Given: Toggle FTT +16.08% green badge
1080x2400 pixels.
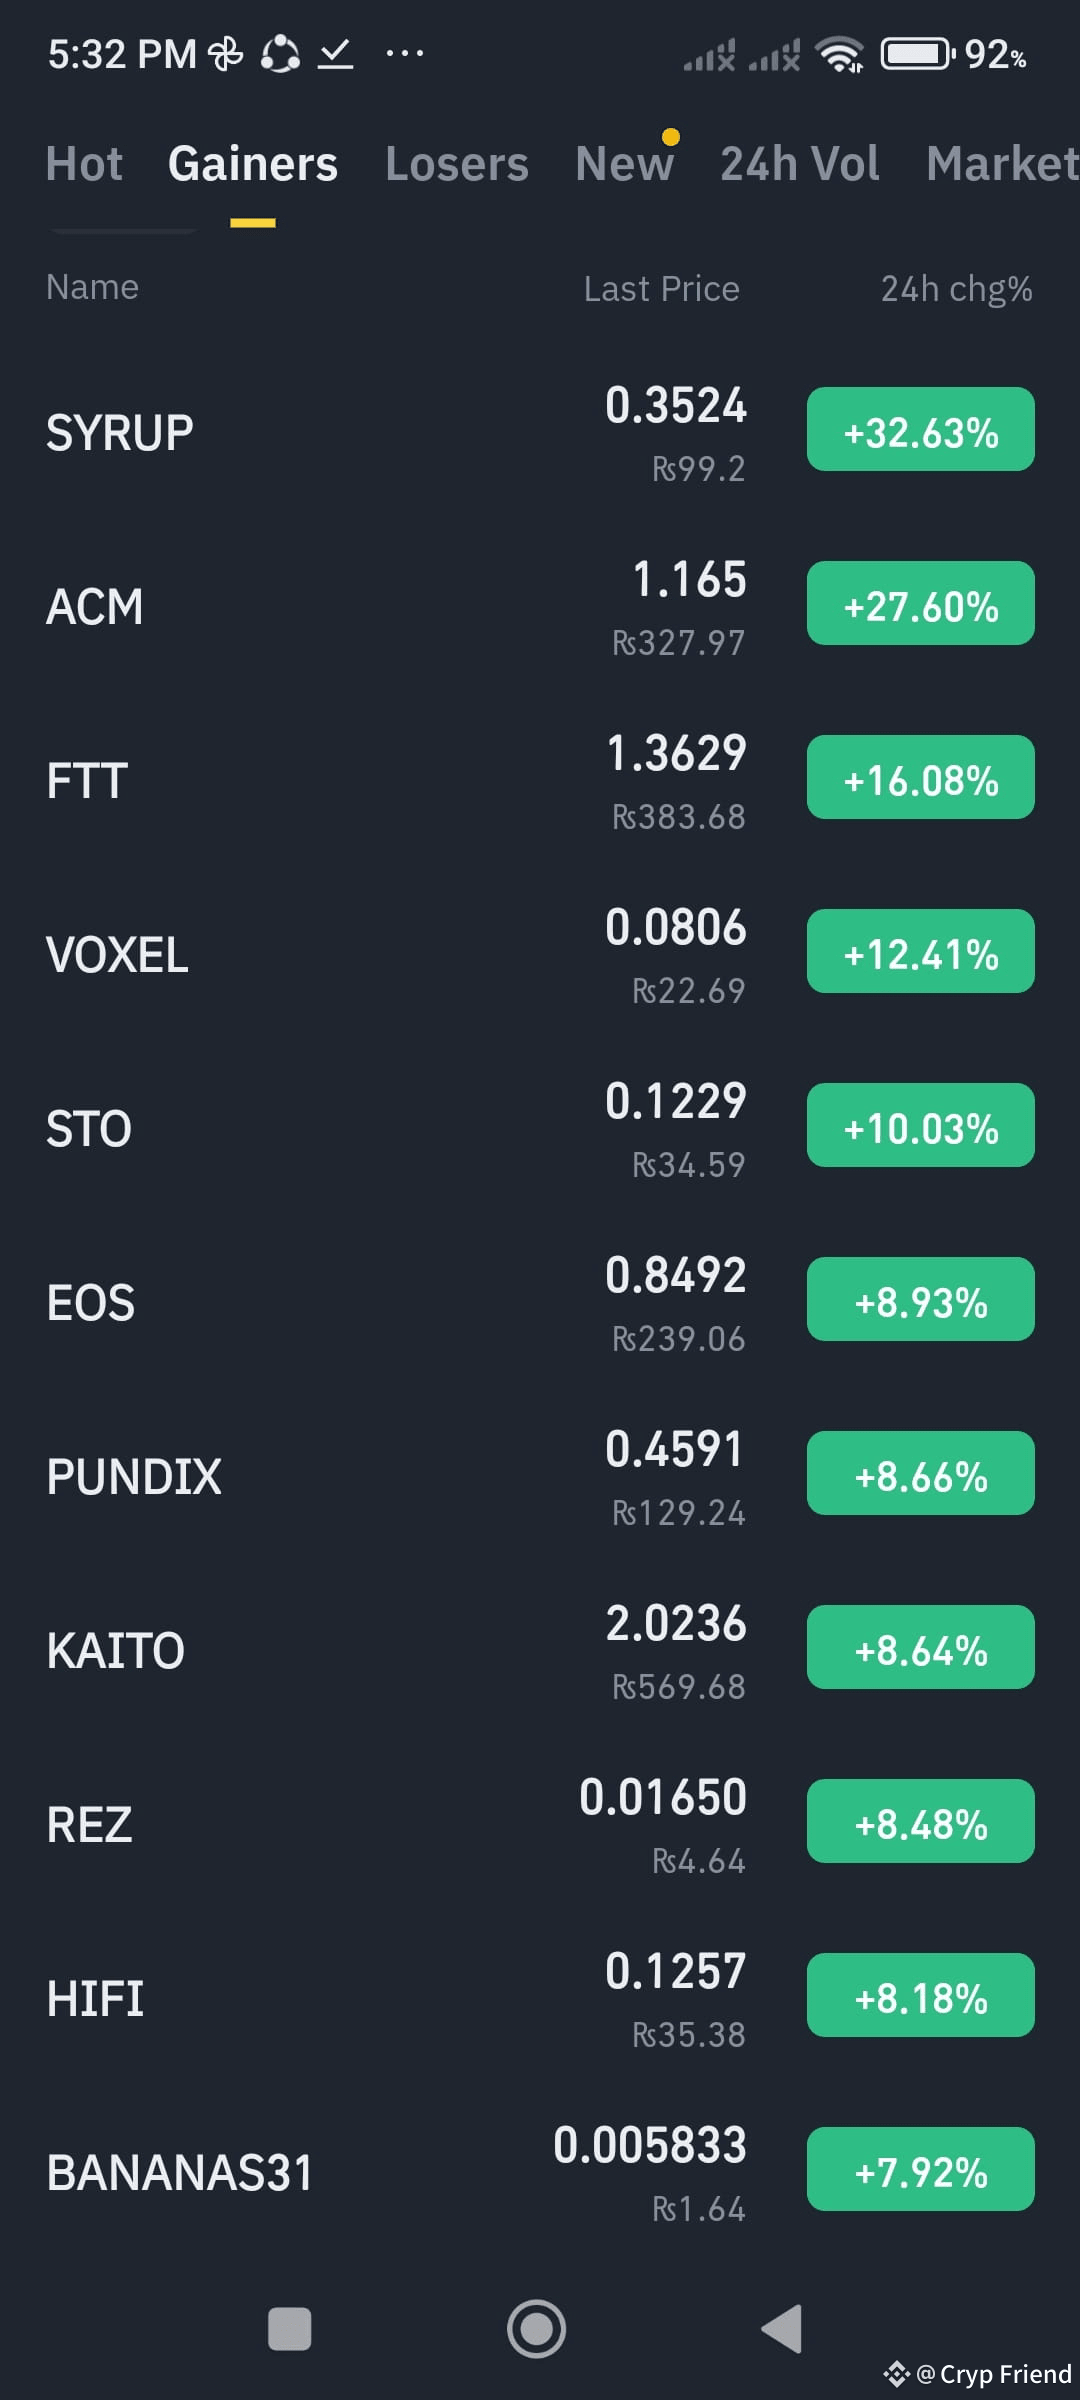Looking at the screenshot, I should (921, 777).
